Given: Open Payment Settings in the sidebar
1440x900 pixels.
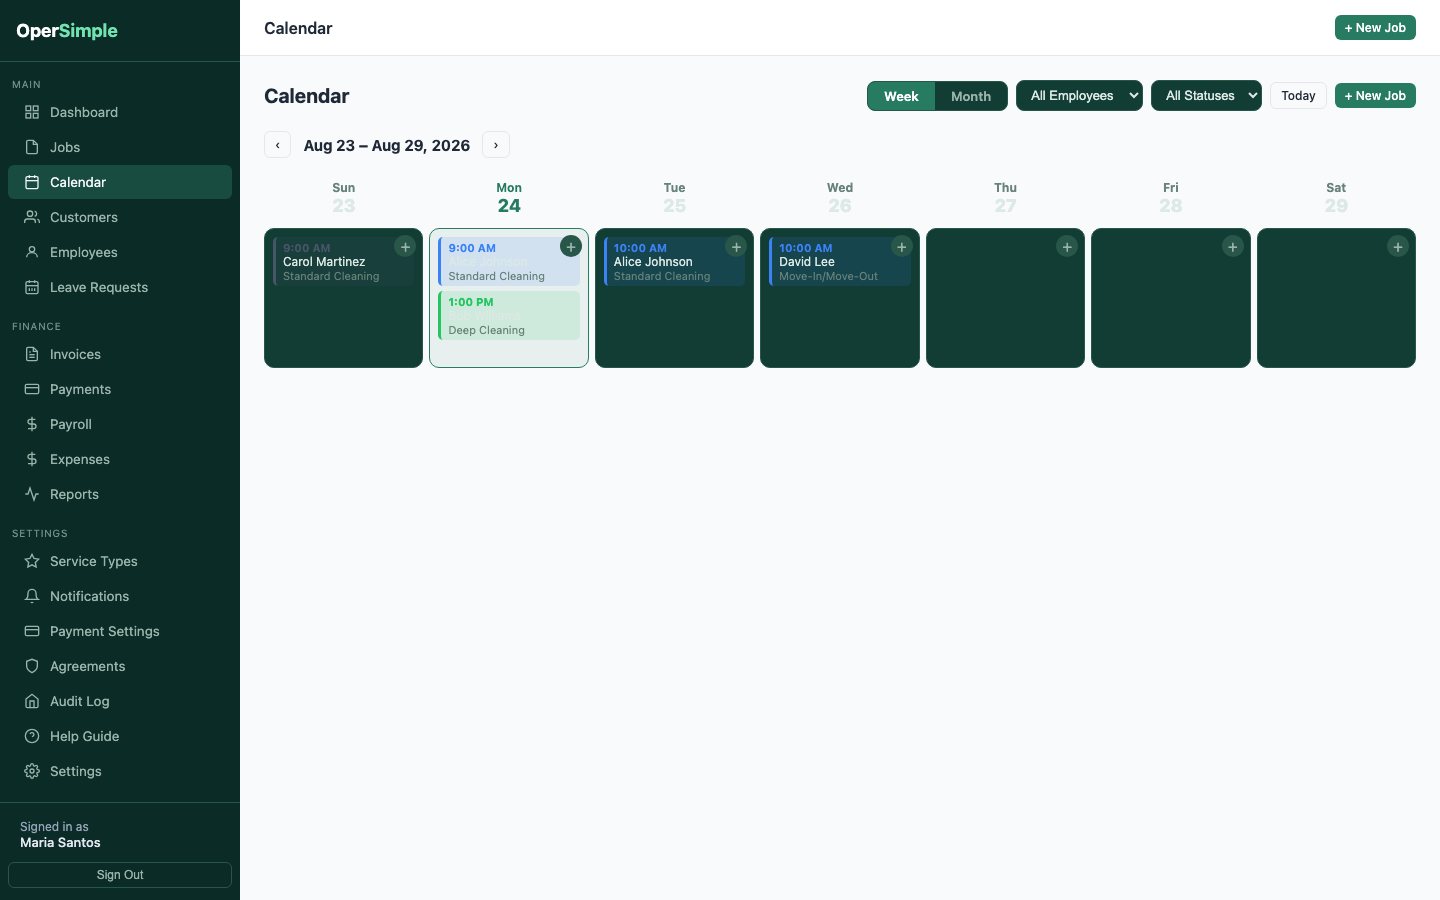Looking at the screenshot, I should 120,631.
